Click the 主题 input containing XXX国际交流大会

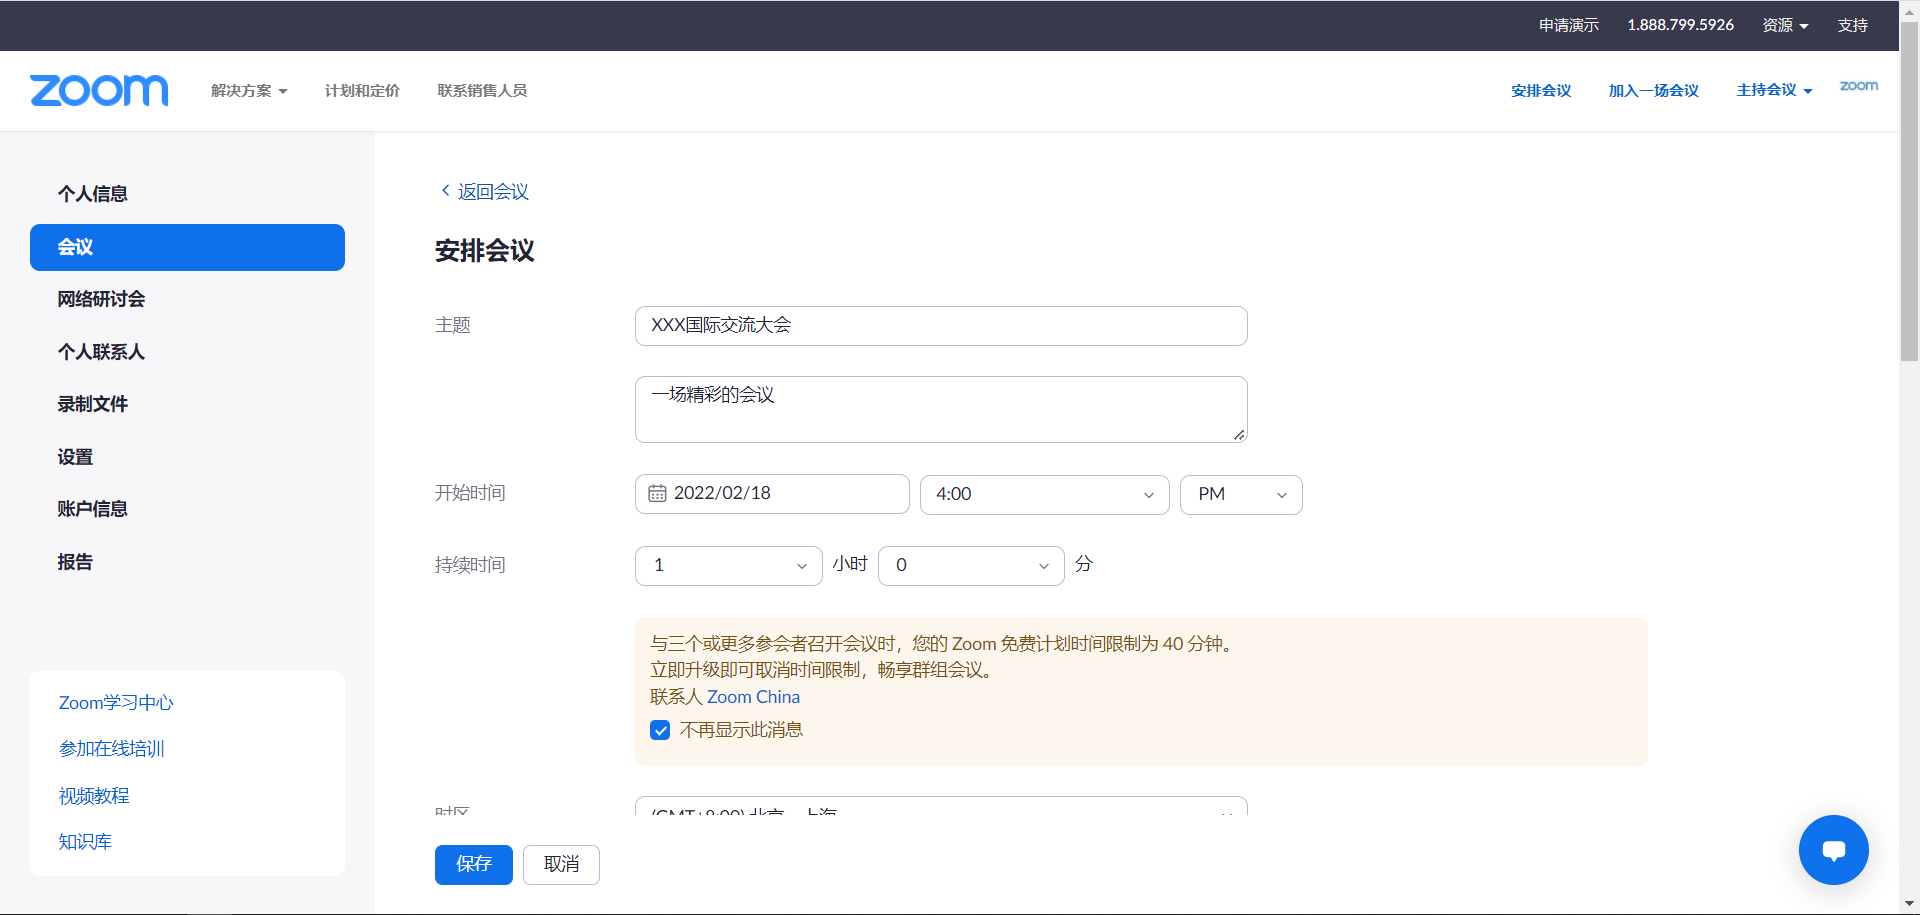940,325
